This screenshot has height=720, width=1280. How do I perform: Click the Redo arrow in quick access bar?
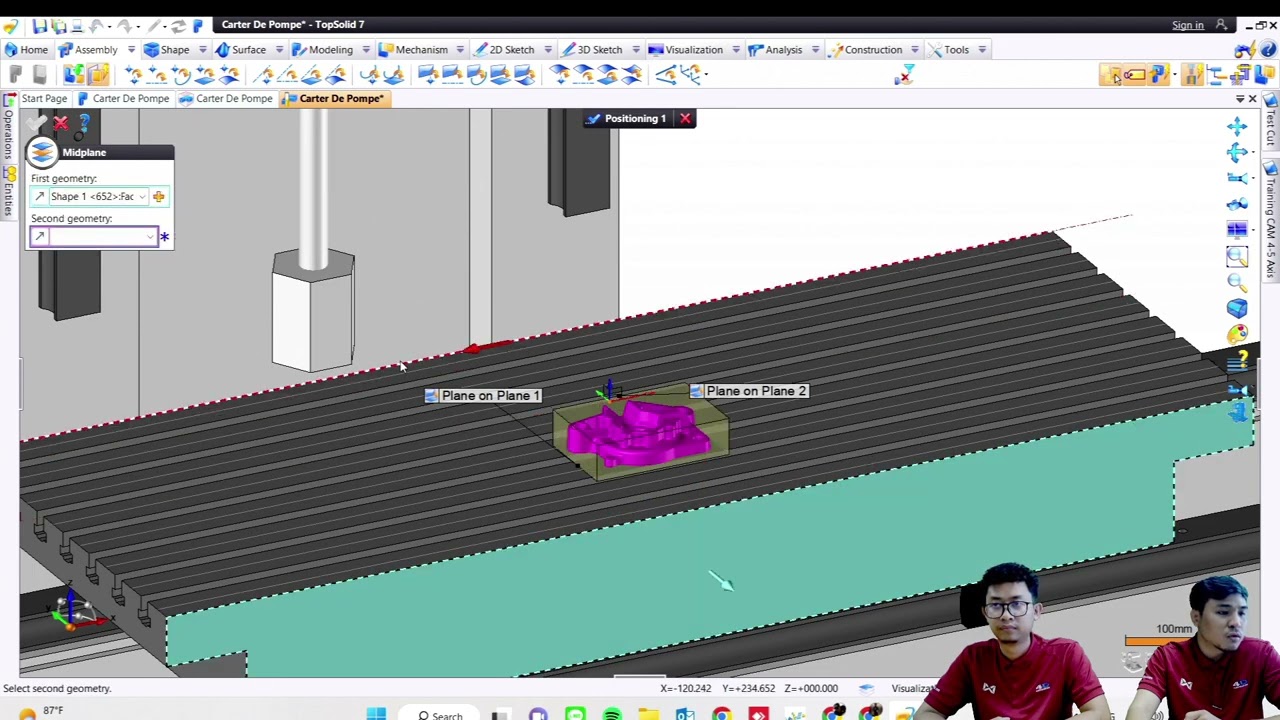coord(126,25)
